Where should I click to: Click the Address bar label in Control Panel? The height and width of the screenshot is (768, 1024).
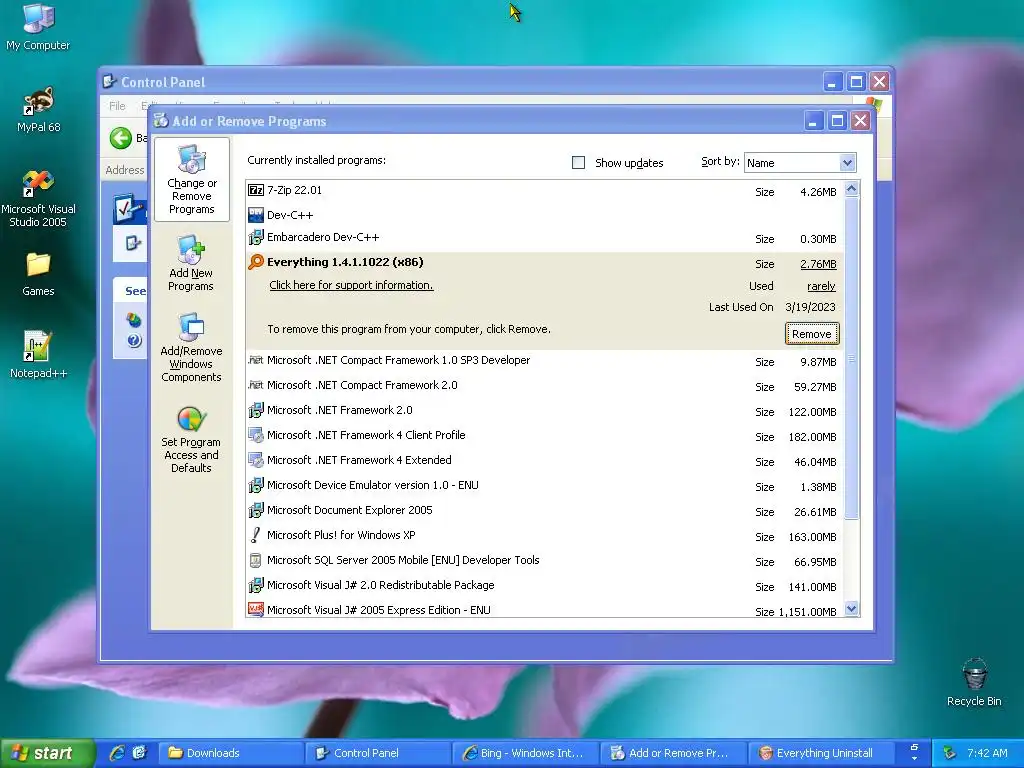point(125,170)
